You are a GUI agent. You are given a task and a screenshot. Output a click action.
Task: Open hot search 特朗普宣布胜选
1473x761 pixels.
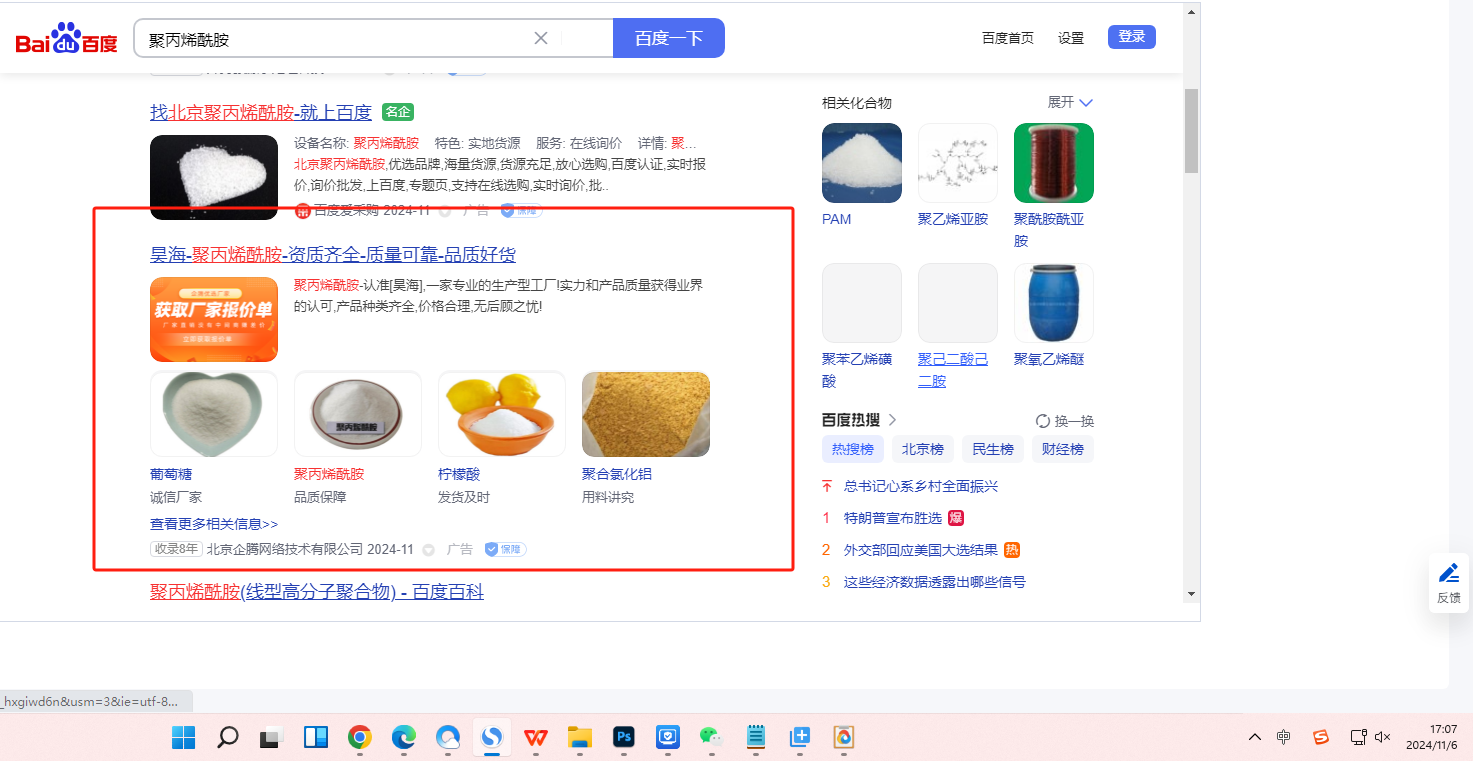(x=893, y=518)
